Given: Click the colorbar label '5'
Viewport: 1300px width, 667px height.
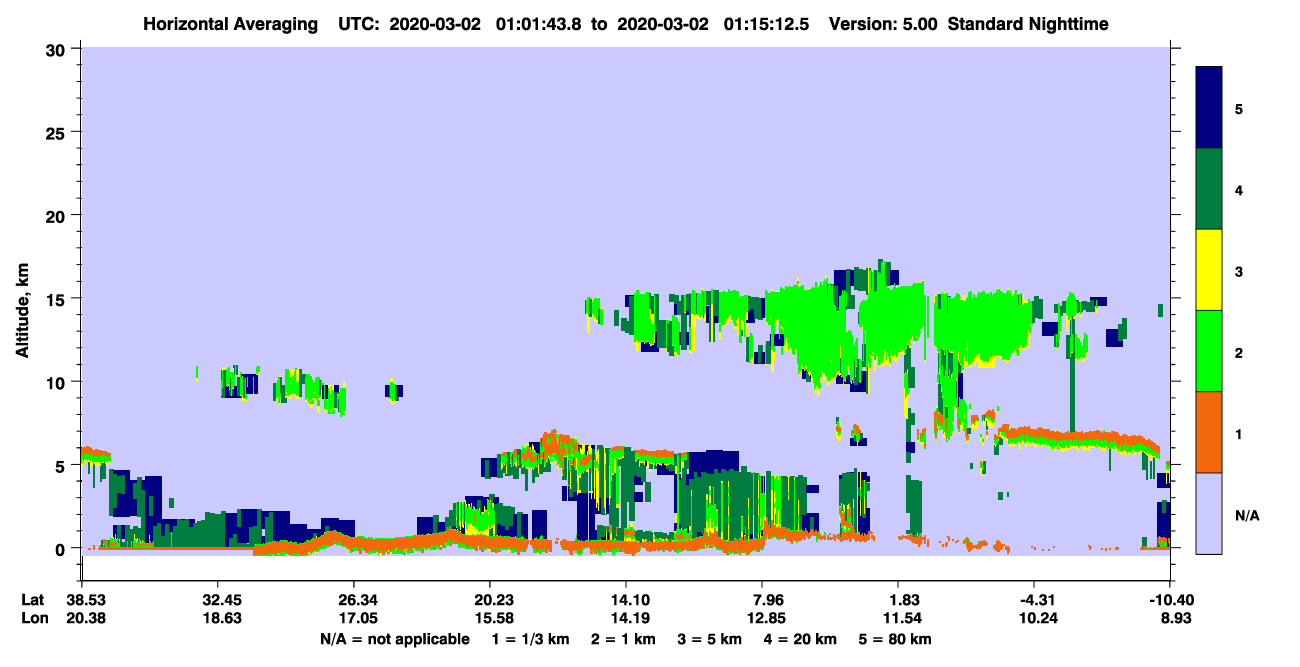Looking at the screenshot, I should point(1239,108).
